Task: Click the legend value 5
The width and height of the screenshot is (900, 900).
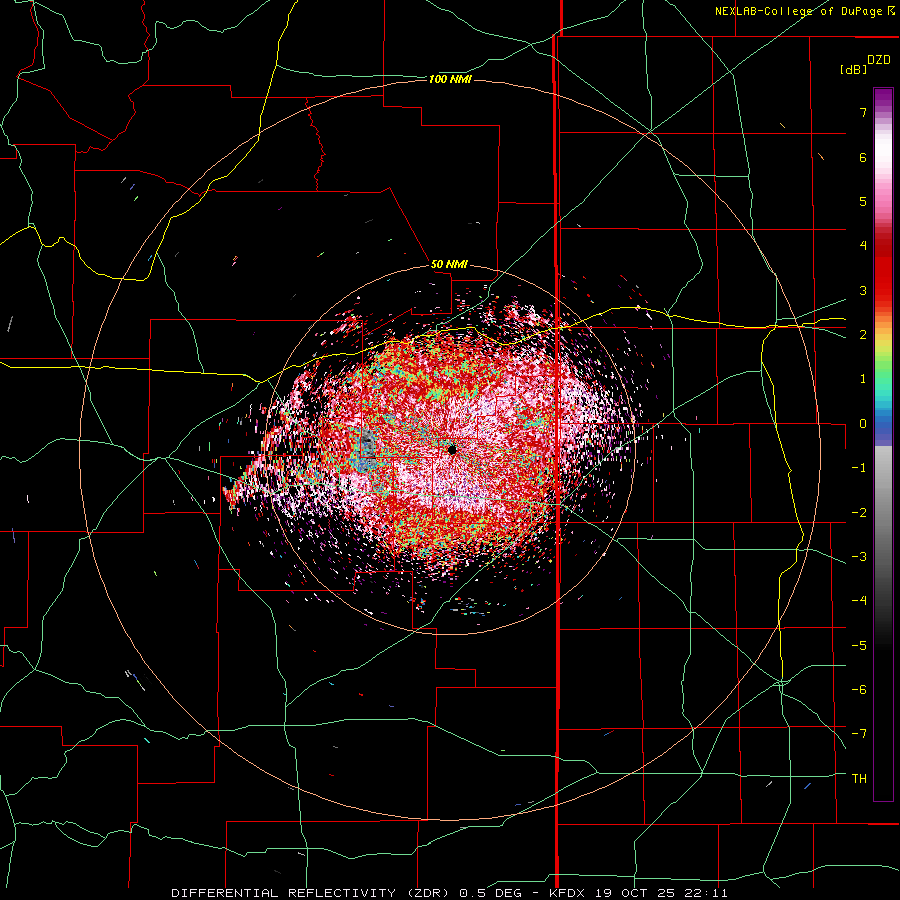Action: 863,201
